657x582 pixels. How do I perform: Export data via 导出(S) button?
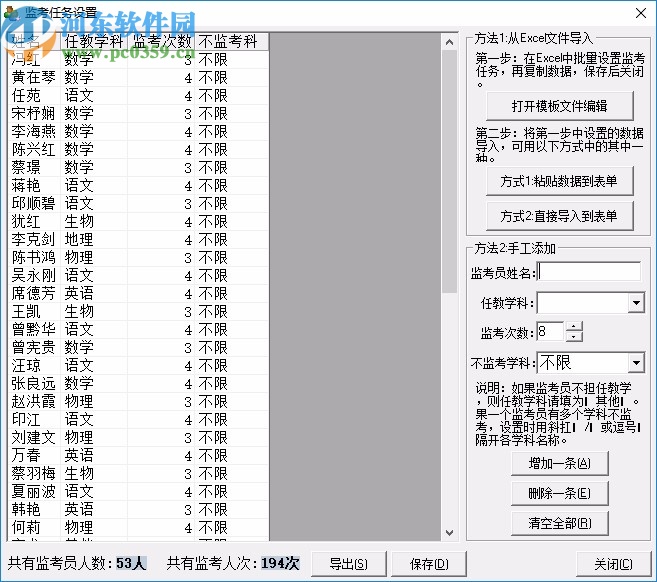(x=349, y=564)
